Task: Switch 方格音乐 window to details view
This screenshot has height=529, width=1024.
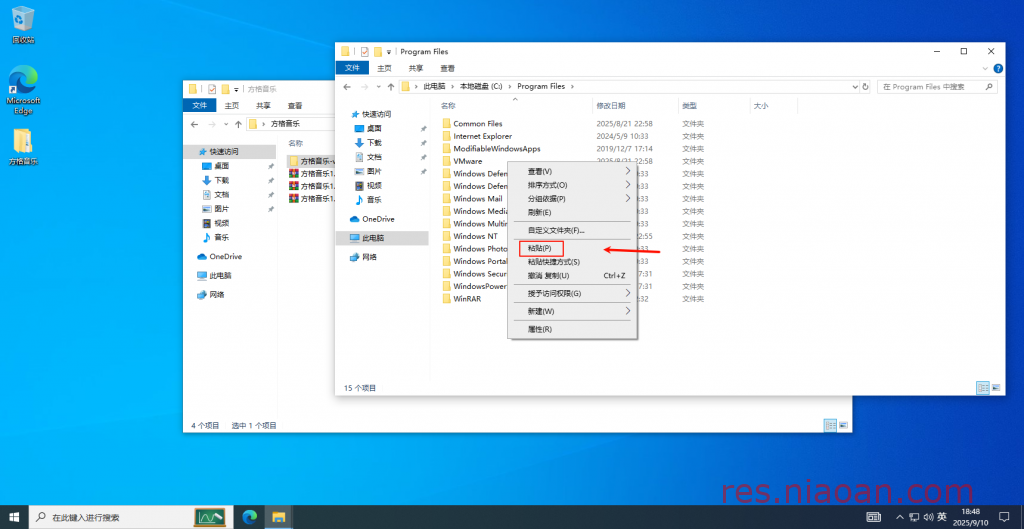Action: (830, 425)
